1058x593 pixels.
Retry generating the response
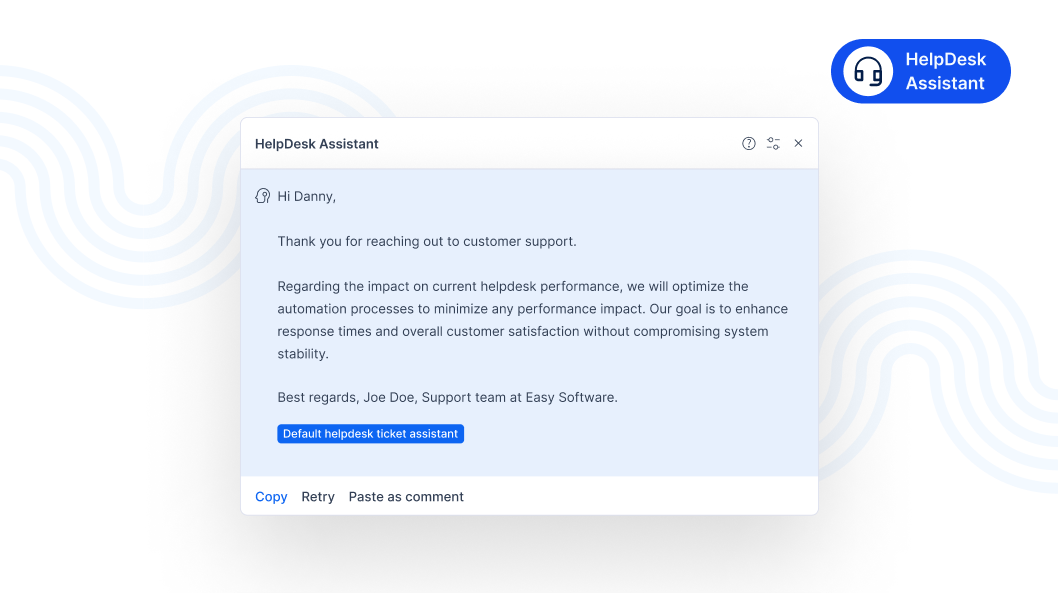coord(318,497)
